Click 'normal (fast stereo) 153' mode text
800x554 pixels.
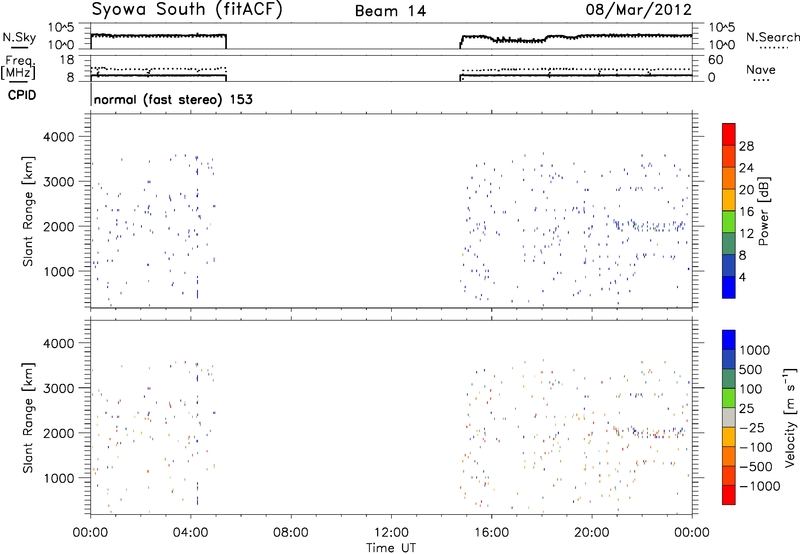[x=173, y=100]
